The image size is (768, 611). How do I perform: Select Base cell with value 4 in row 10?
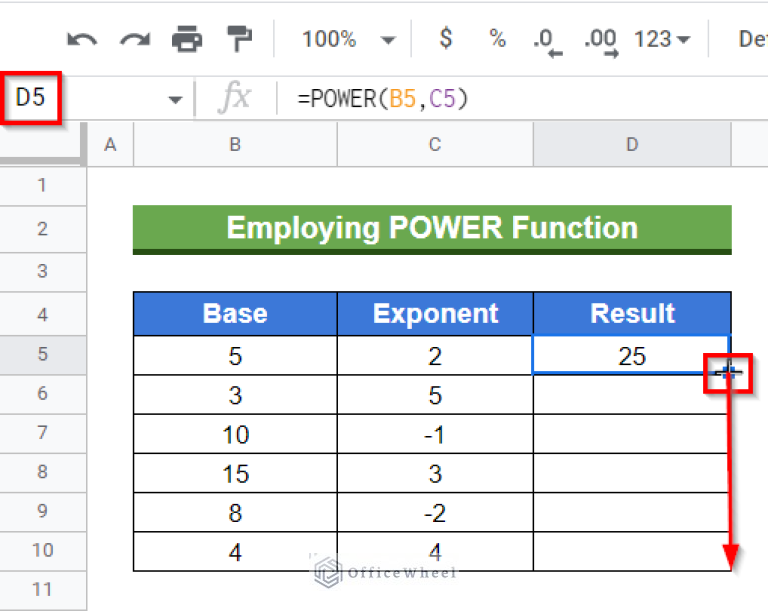click(x=235, y=551)
